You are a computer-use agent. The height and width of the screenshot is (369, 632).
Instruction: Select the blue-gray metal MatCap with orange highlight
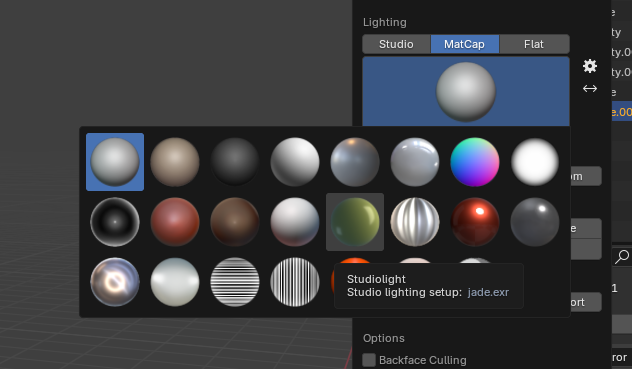[355, 162]
